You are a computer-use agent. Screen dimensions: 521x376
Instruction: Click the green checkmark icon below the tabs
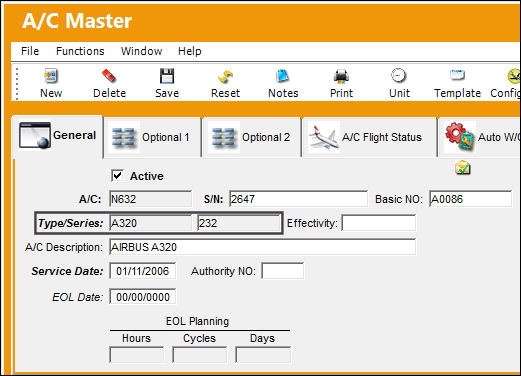[463, 167]
